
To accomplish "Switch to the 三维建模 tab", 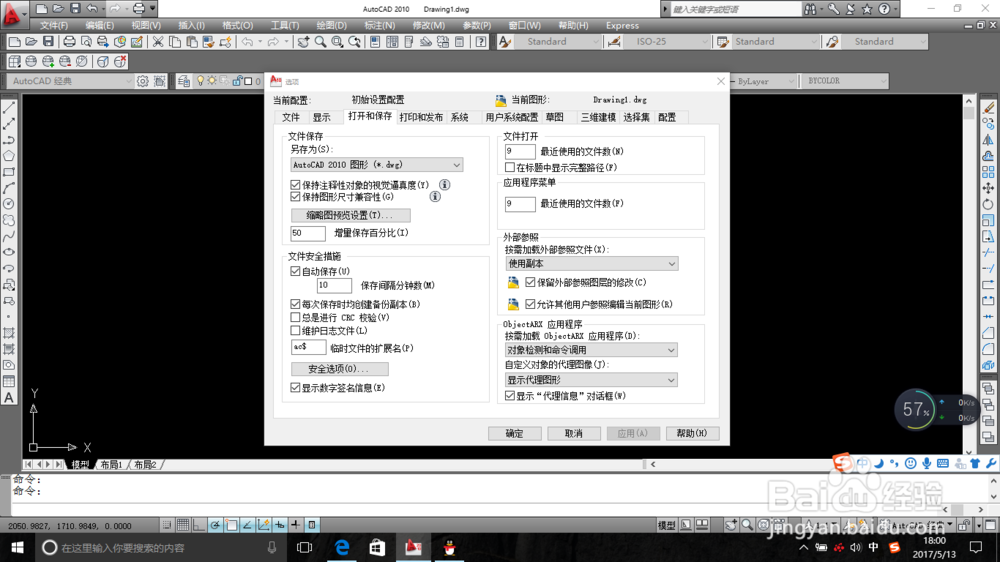I will click(598, 117).
